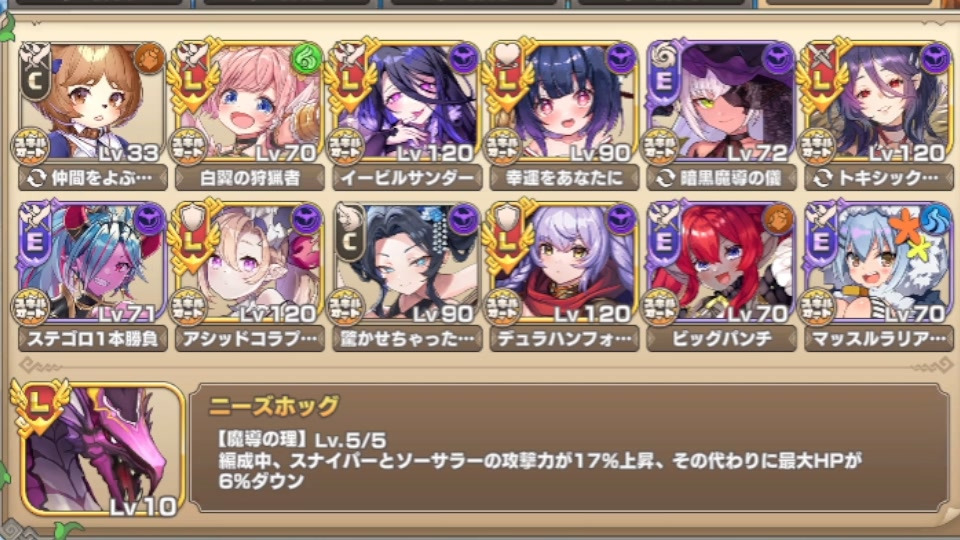Select the デュラハンフォ skill name button
The width and height of the screenshot is (960, 540).
point(564,339)
